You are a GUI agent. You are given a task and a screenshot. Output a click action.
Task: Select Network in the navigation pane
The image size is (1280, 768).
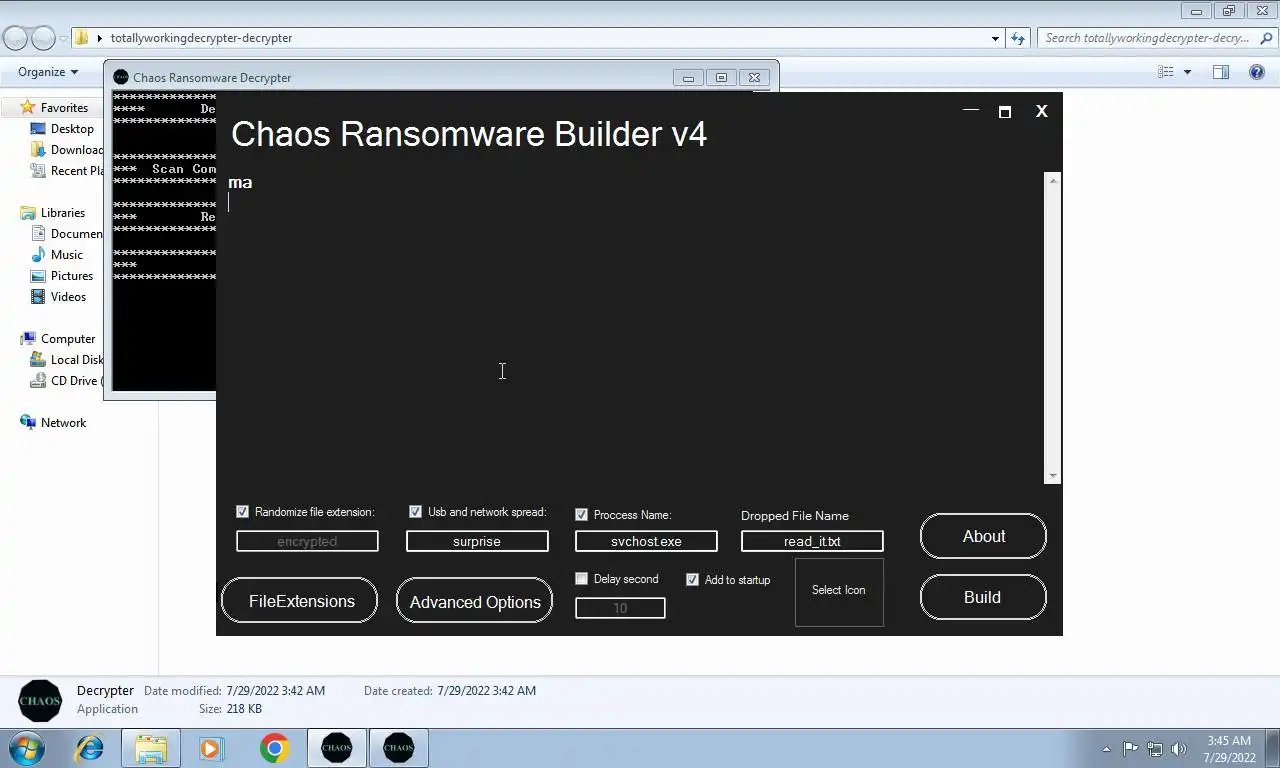click(x=63, y=423)
